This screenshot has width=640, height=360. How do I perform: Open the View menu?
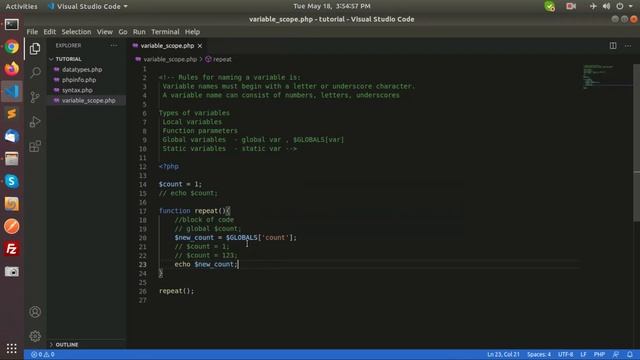(x=104, y=32)
